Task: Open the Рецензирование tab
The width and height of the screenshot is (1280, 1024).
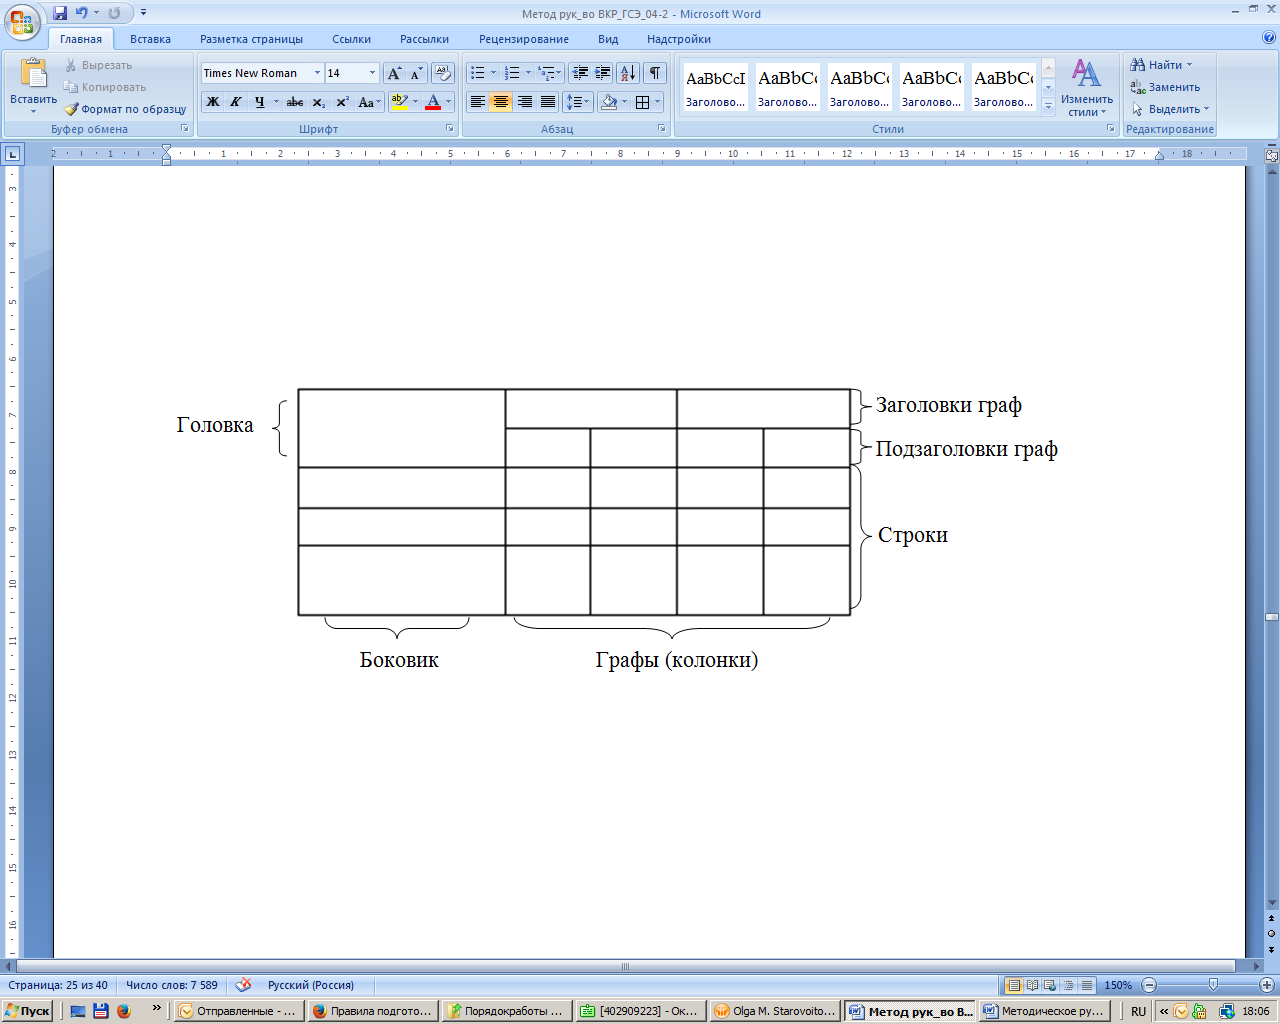Action: click(x=523, y=39)
